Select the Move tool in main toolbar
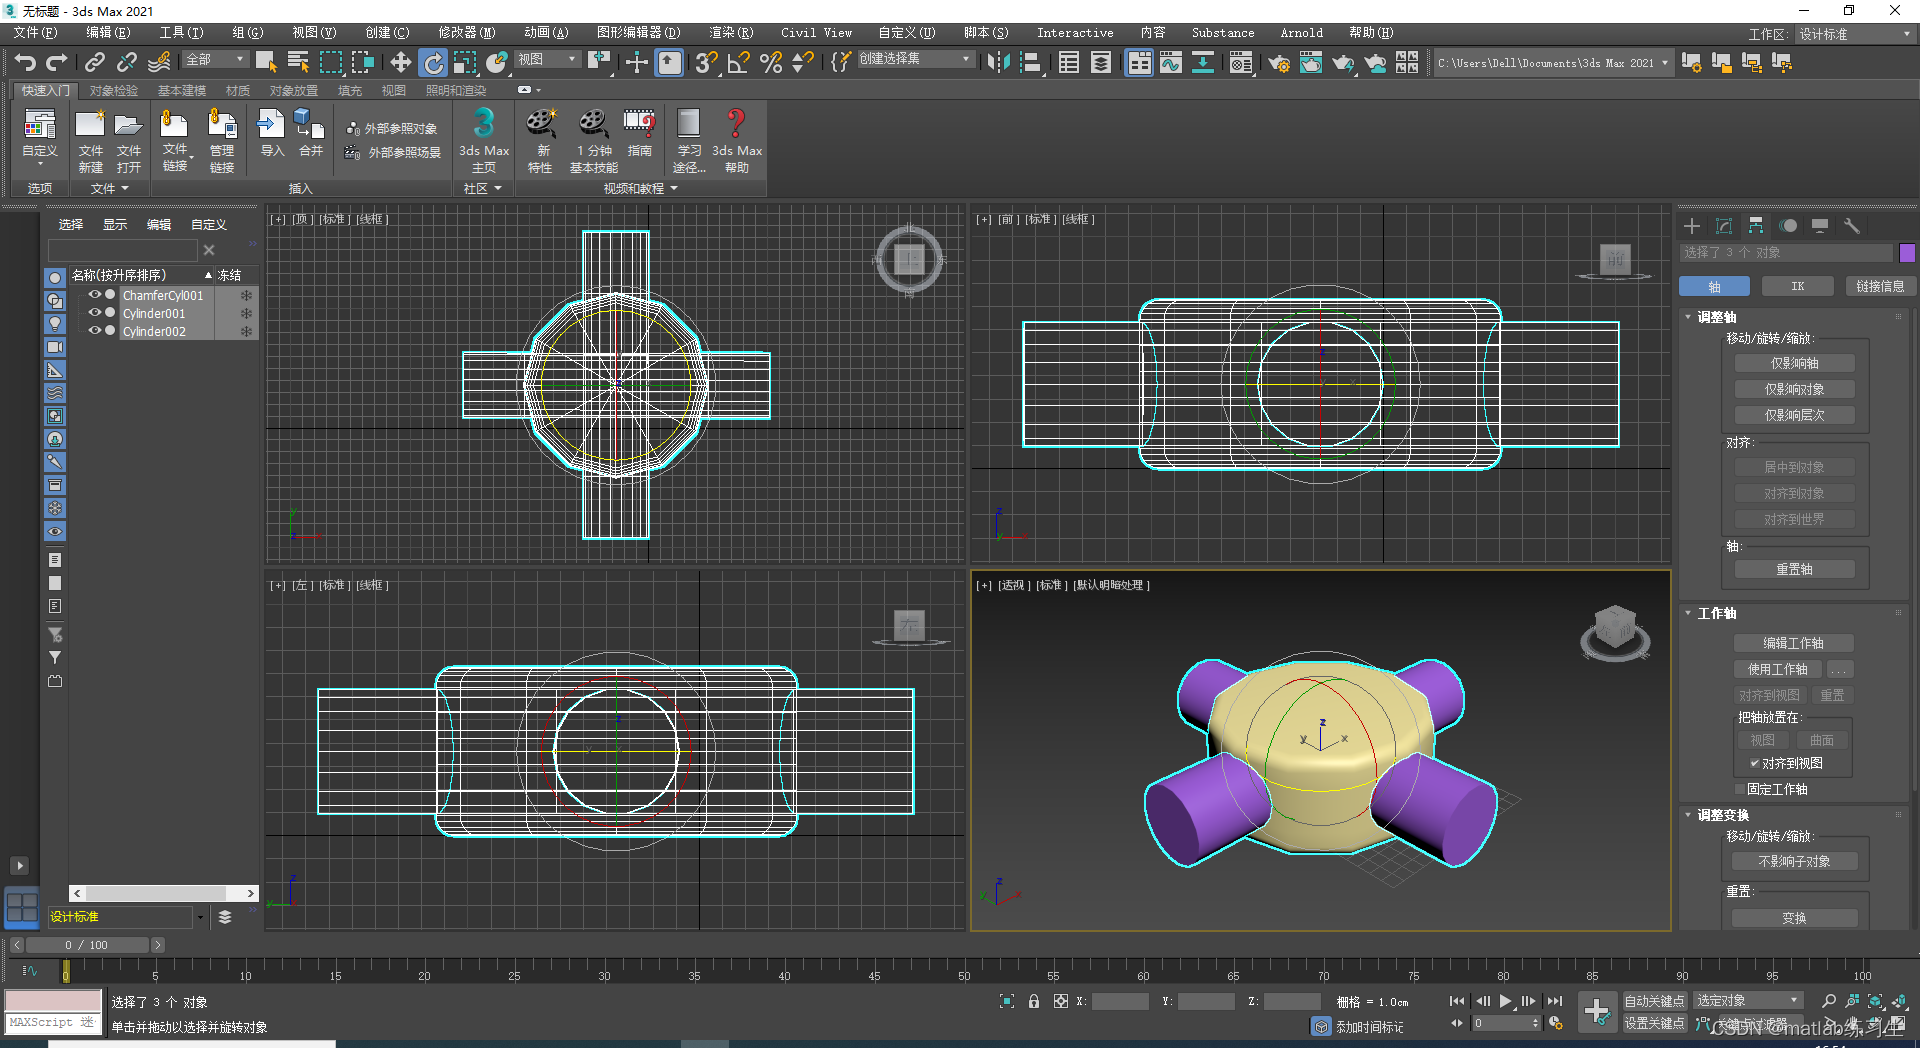Screen dimensions: 1920x1048 pyautogui.click(x=400, y=63)
